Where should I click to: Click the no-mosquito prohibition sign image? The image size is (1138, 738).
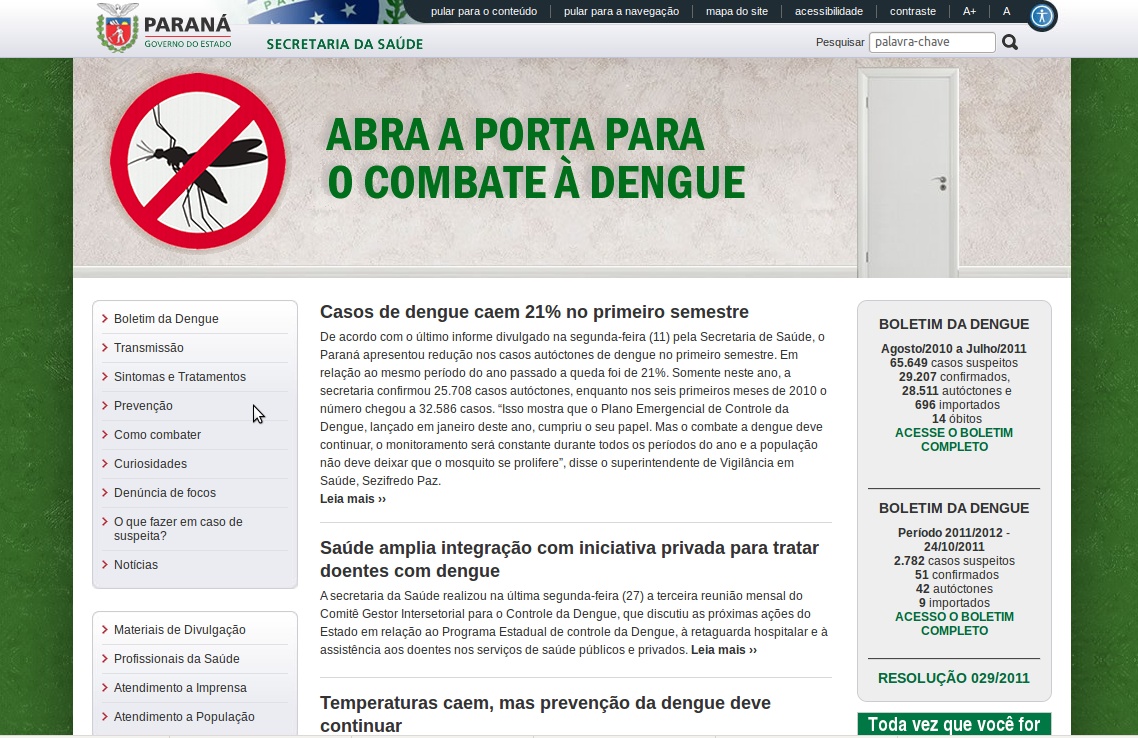tap(198, 162)
